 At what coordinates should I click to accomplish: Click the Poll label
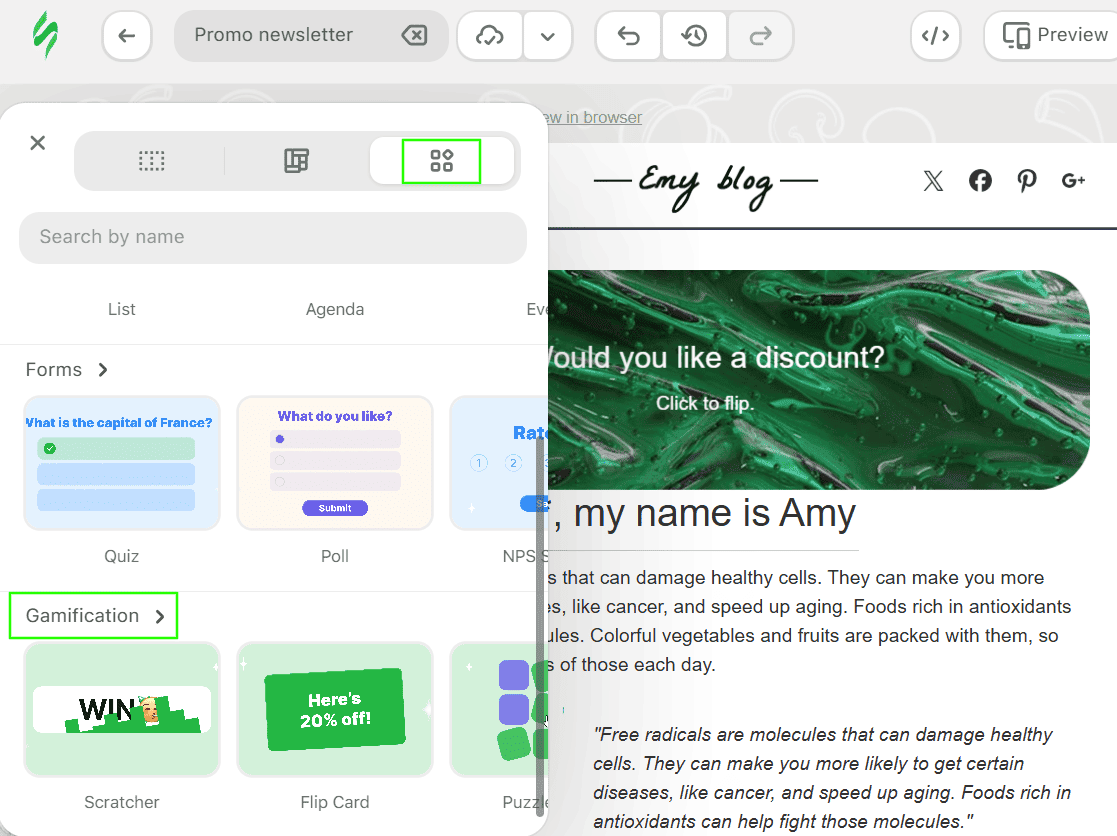[x=335, y=556]
